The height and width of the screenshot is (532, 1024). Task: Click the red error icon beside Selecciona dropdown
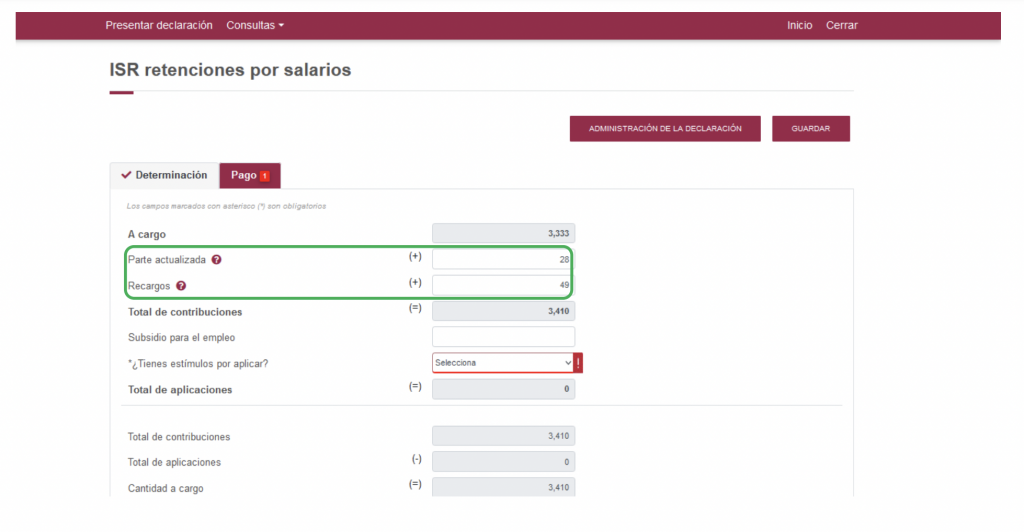pos(578,363)
